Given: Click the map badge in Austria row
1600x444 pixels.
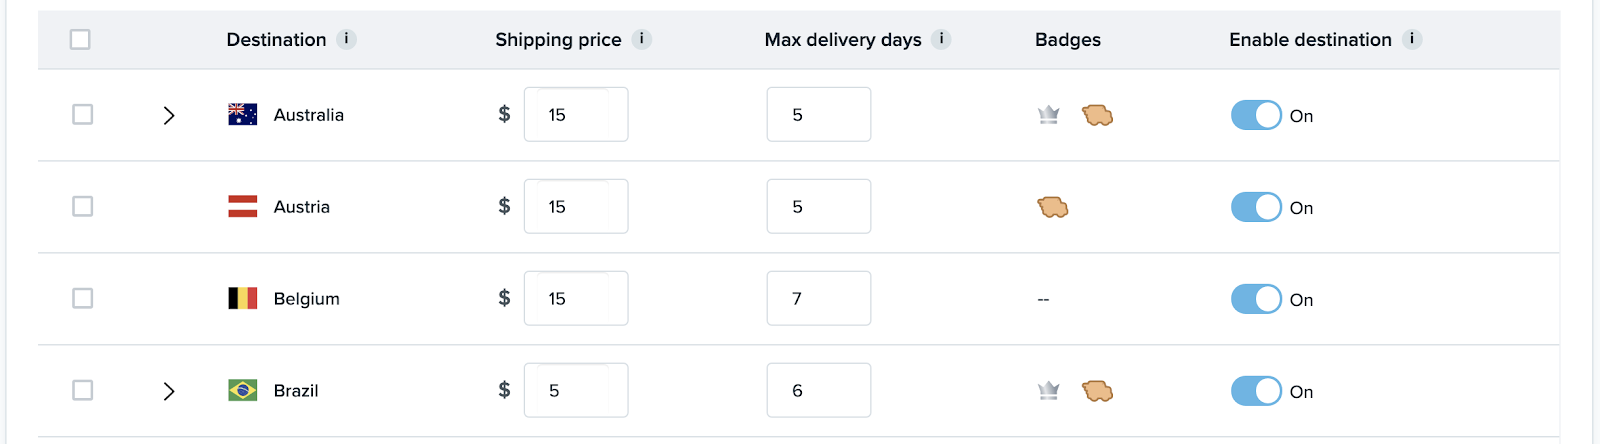Looking at the screenshot, I should tap(1053, 207).
